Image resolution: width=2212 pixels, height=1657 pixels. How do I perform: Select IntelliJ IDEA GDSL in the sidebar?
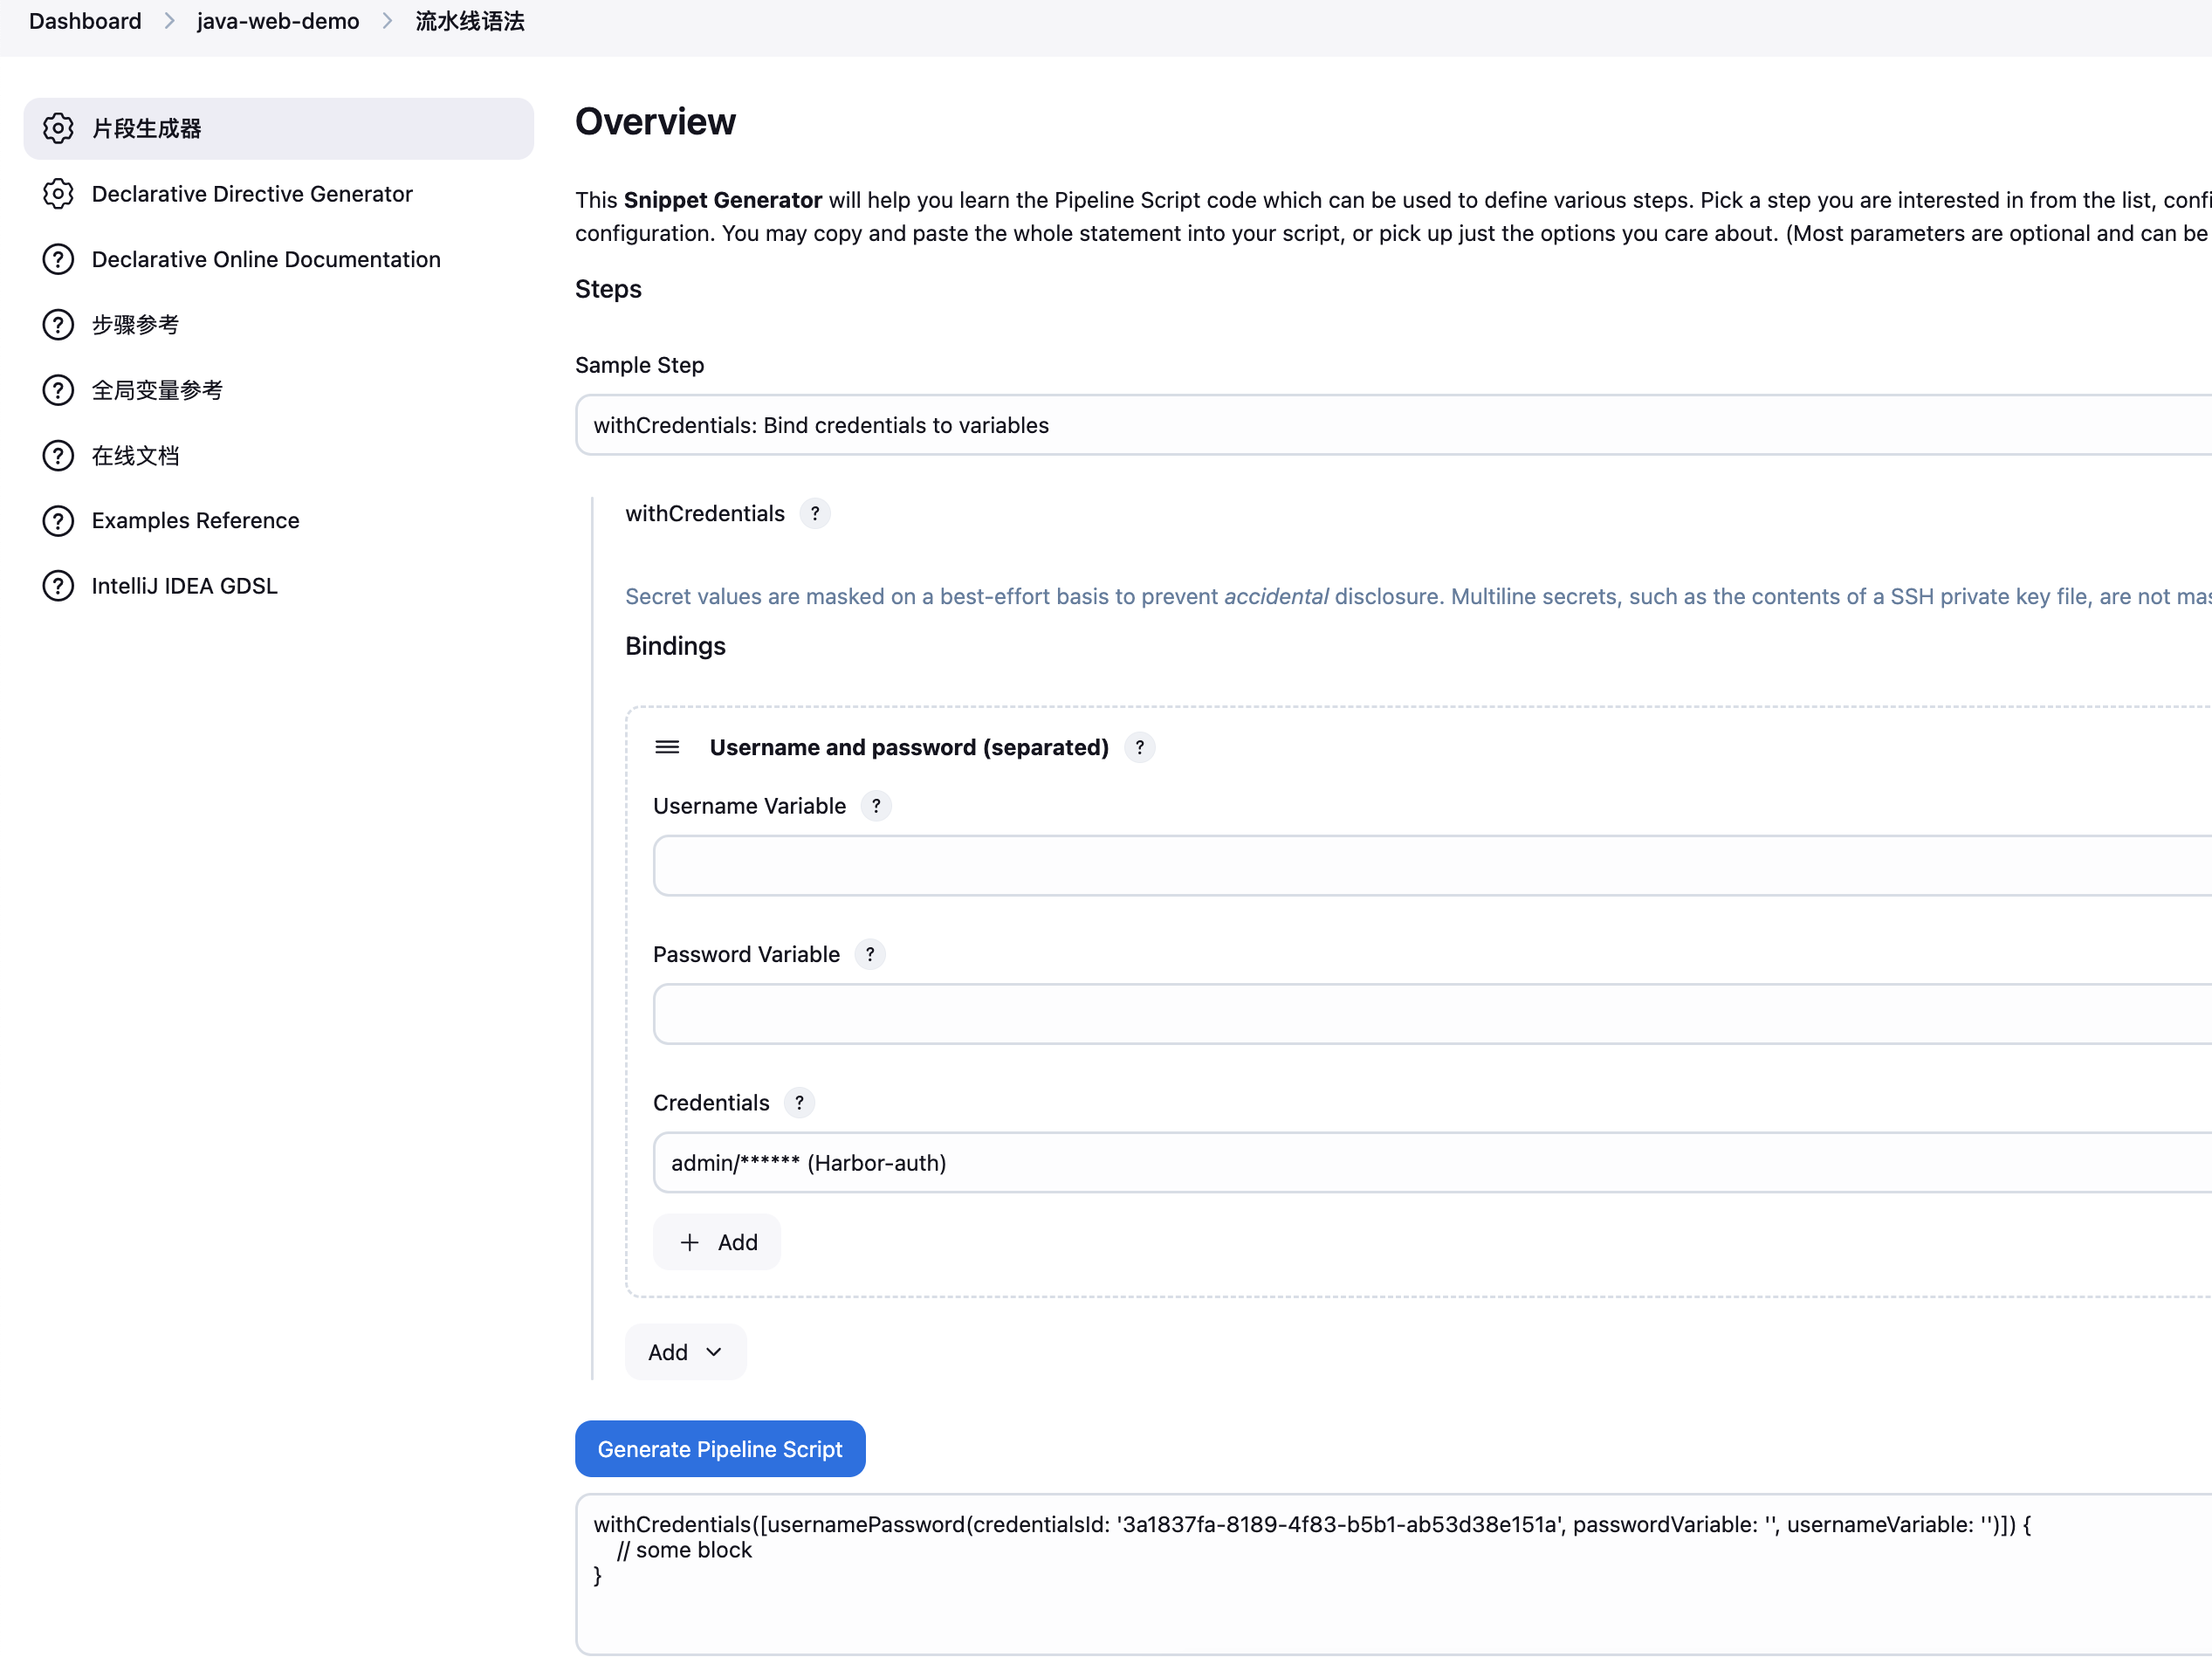[x=184, y=586]
